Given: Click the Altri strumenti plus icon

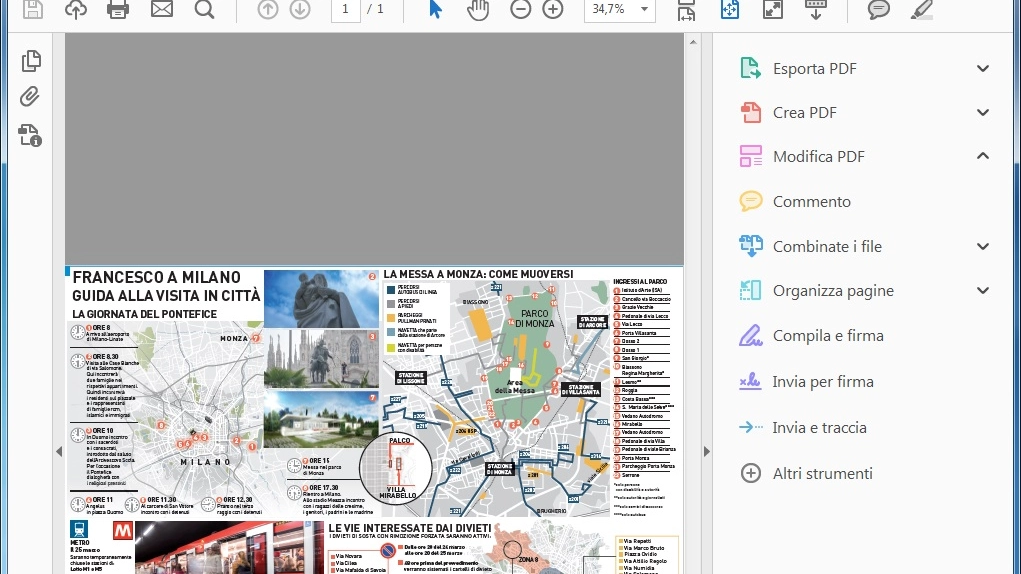Looking at the screenshot, I should point(750,473).
